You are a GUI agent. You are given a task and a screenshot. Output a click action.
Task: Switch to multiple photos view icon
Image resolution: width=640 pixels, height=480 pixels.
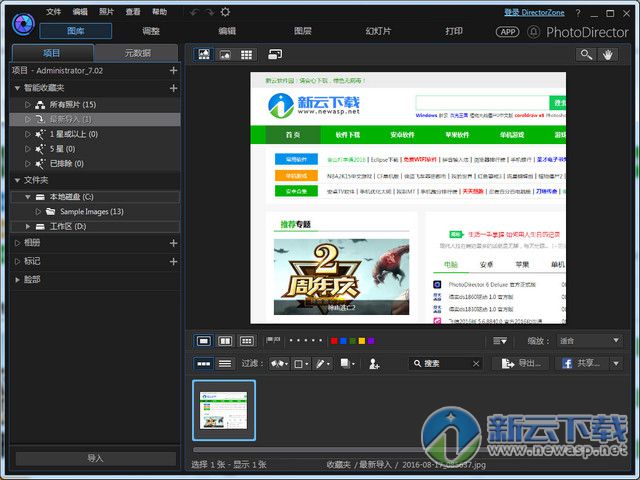tap(246, 341)
